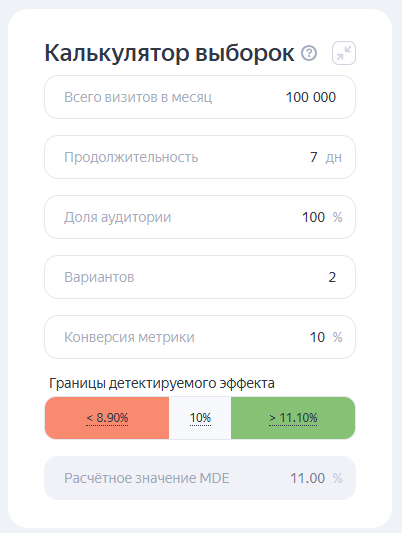Click the help question mark icon

309,53
